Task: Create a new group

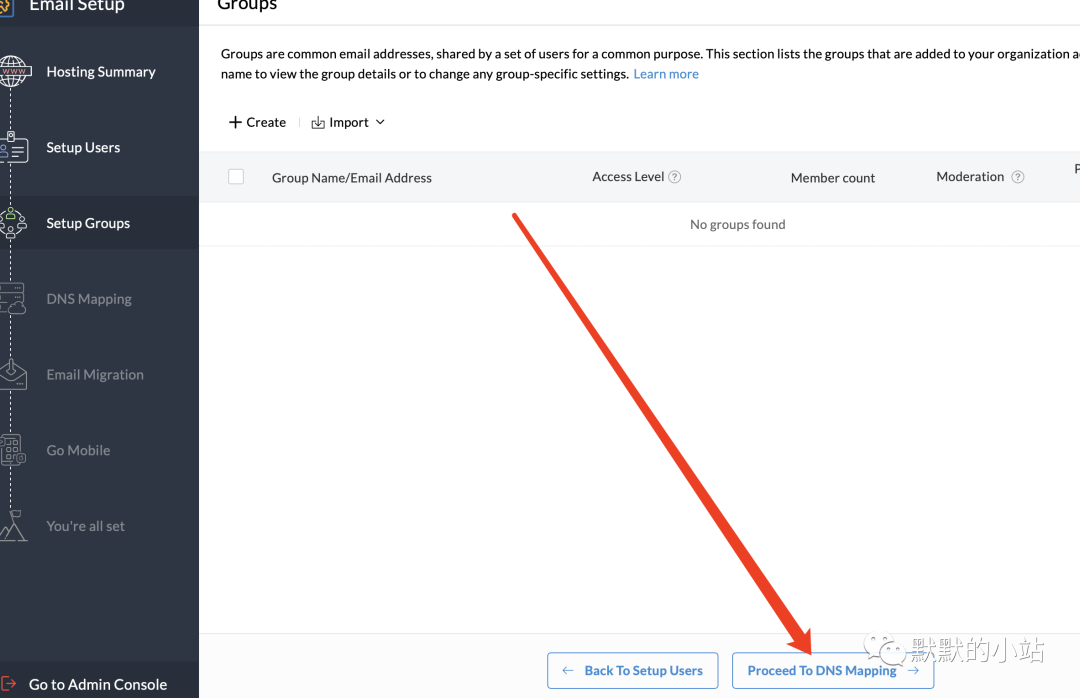Action: 257,122
